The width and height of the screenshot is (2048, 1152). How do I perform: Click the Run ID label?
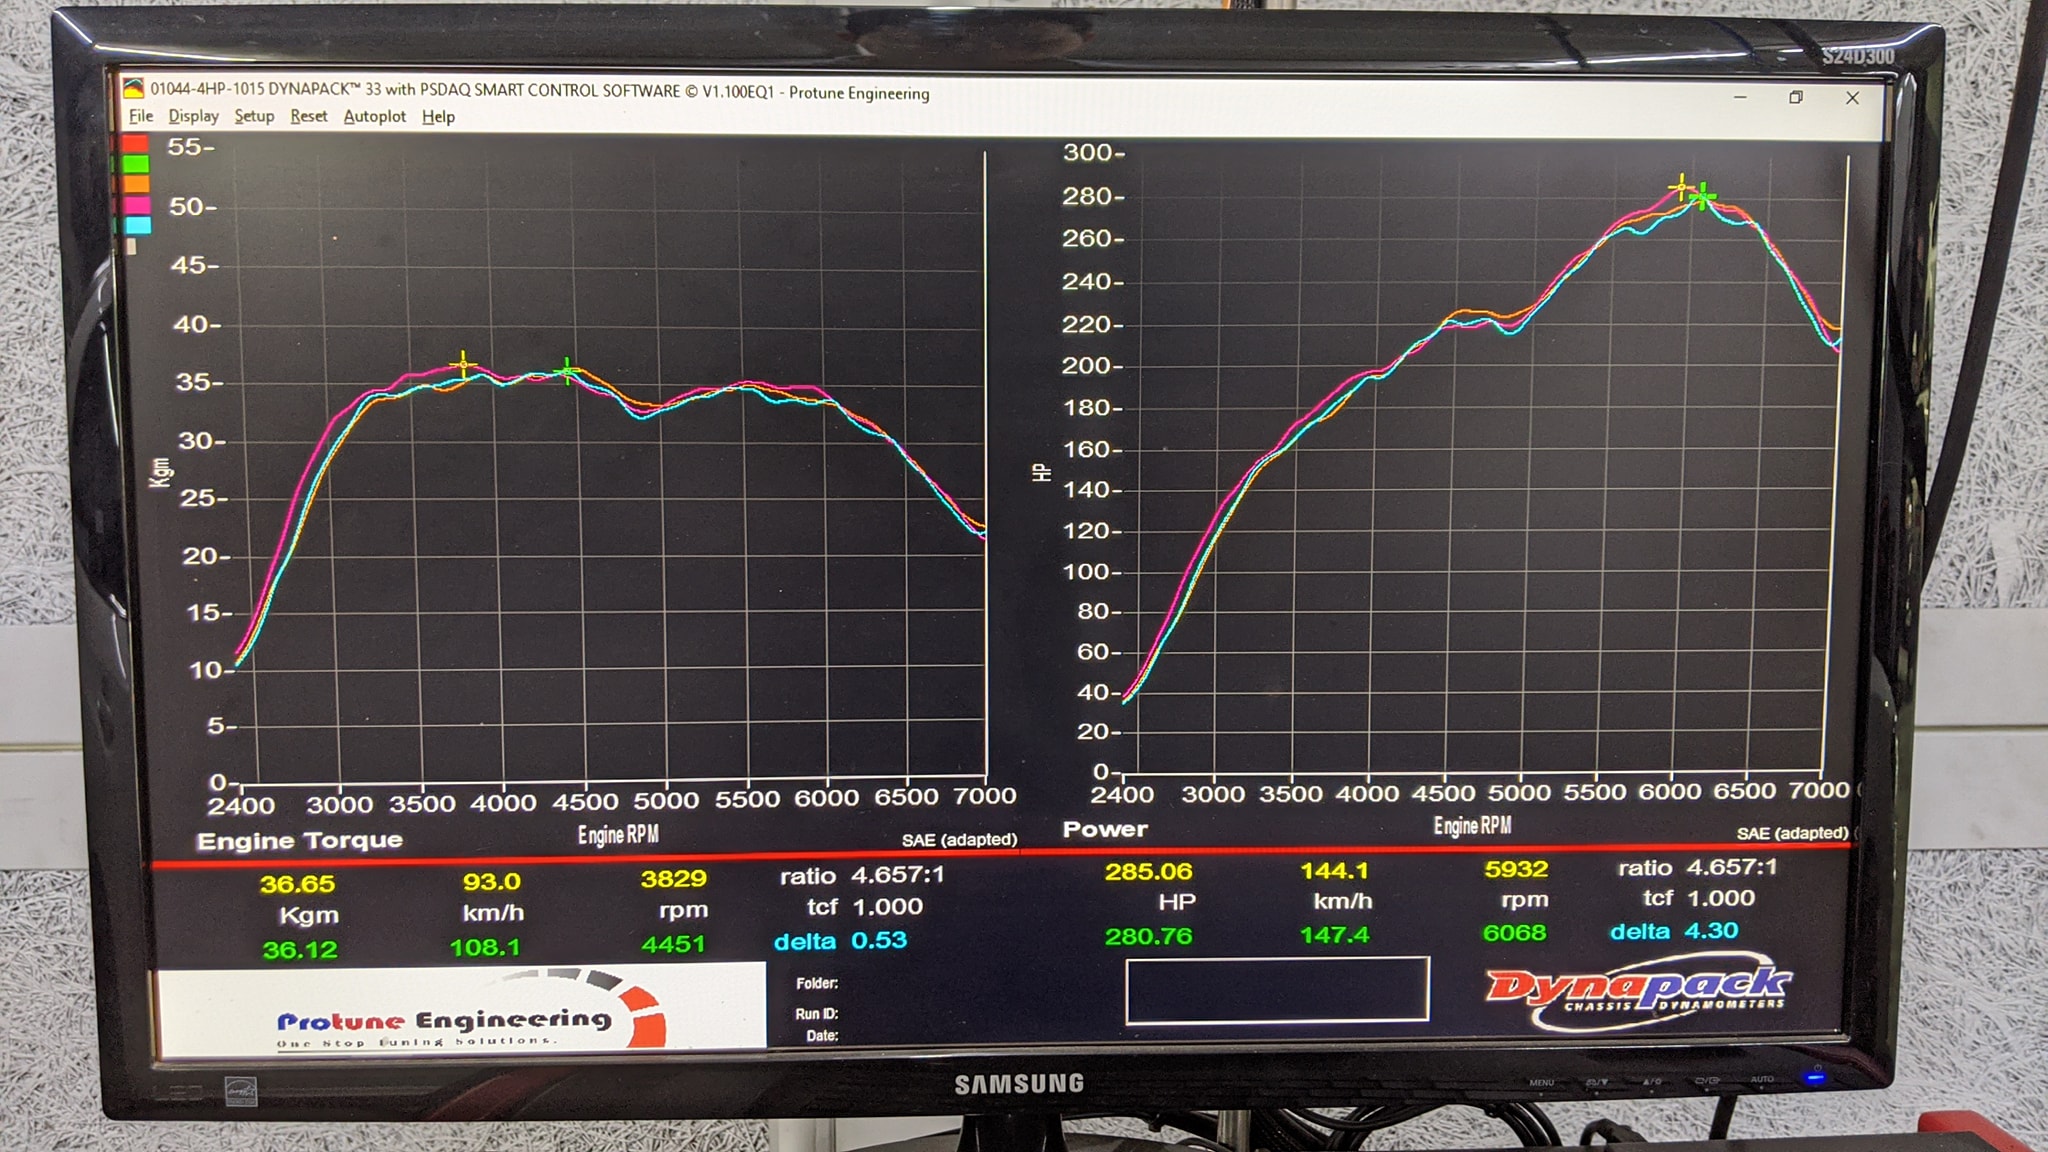point(816,1014)
